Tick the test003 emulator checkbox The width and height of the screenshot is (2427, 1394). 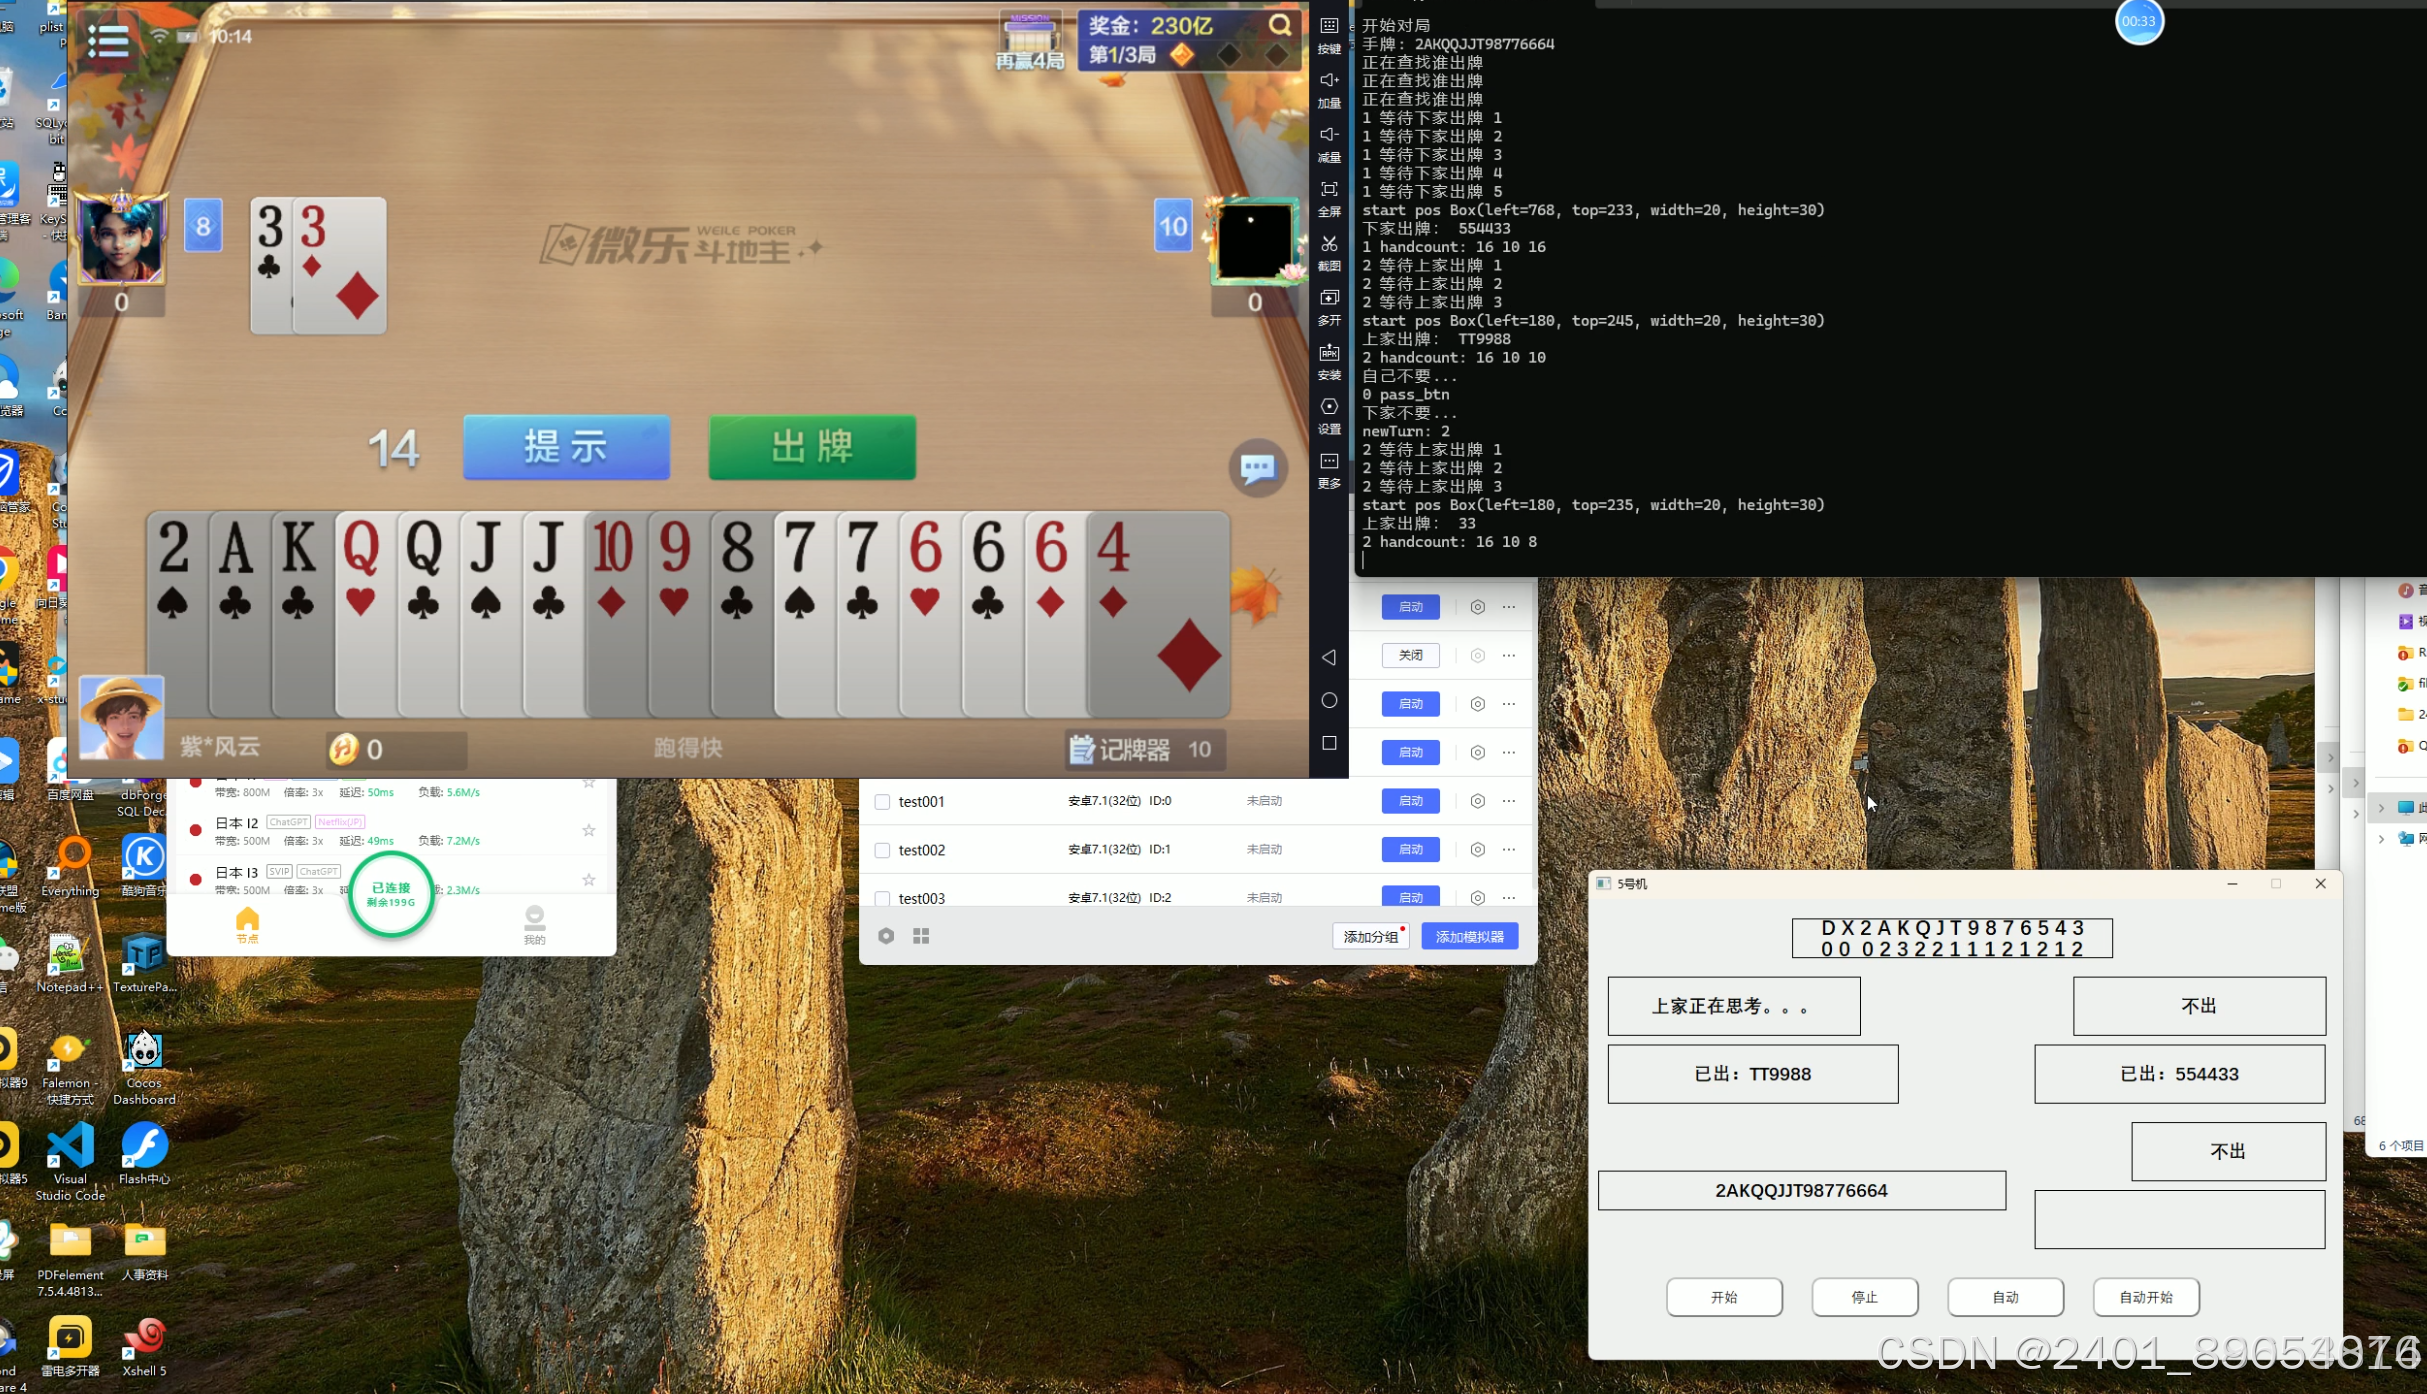click(882, 898)
